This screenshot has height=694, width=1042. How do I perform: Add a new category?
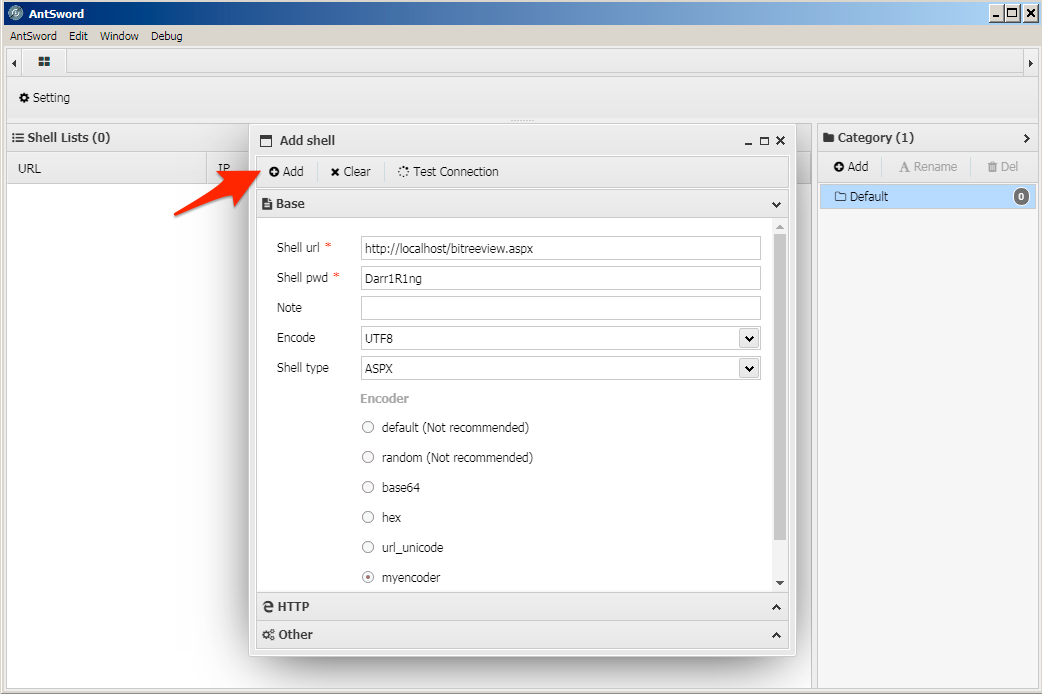[x=851, y=166]
